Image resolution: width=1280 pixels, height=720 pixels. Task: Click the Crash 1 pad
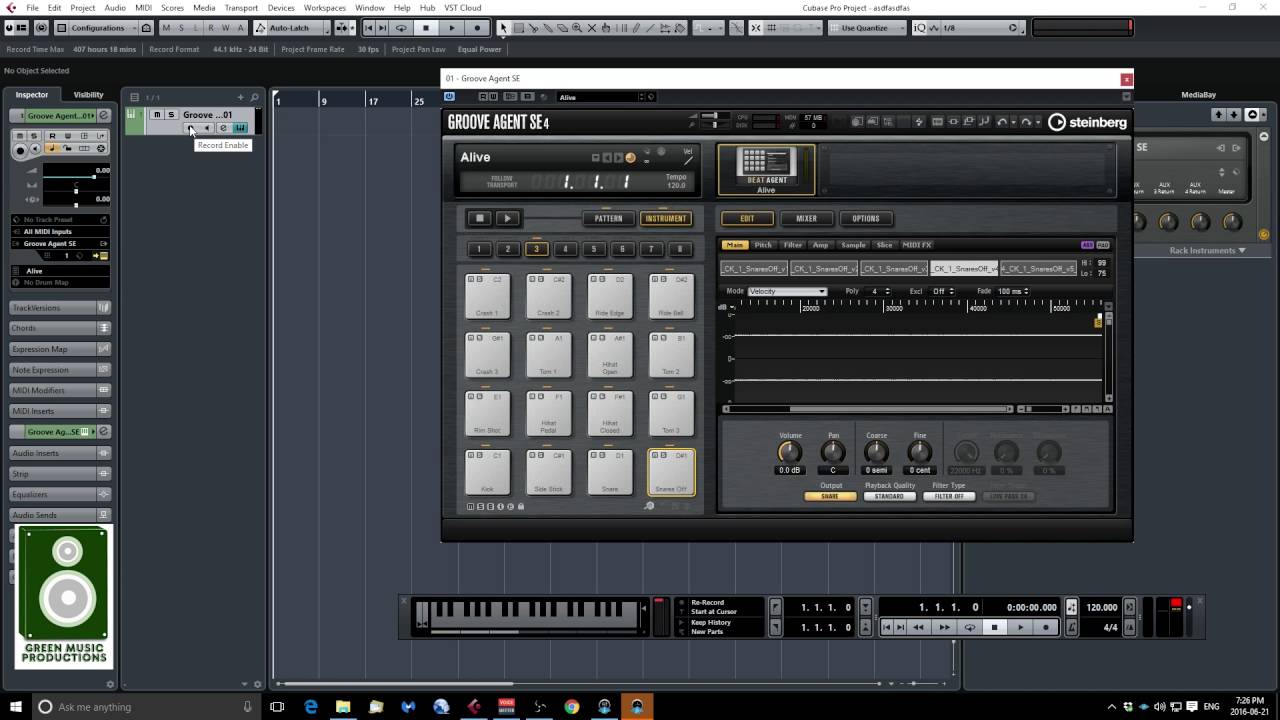point(488,296)
